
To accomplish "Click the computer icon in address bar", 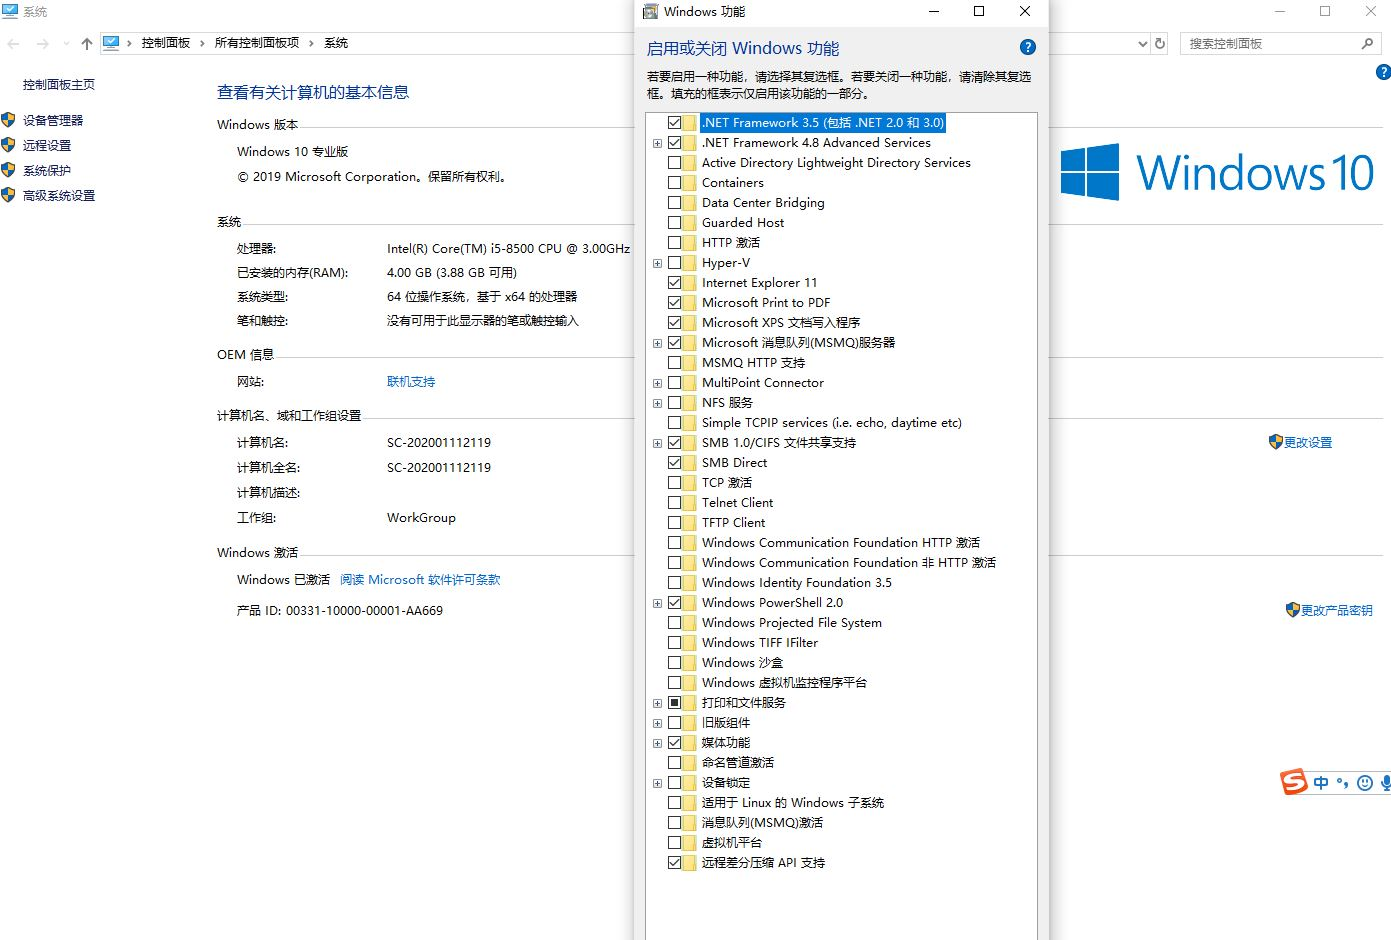I will [111, 43].
